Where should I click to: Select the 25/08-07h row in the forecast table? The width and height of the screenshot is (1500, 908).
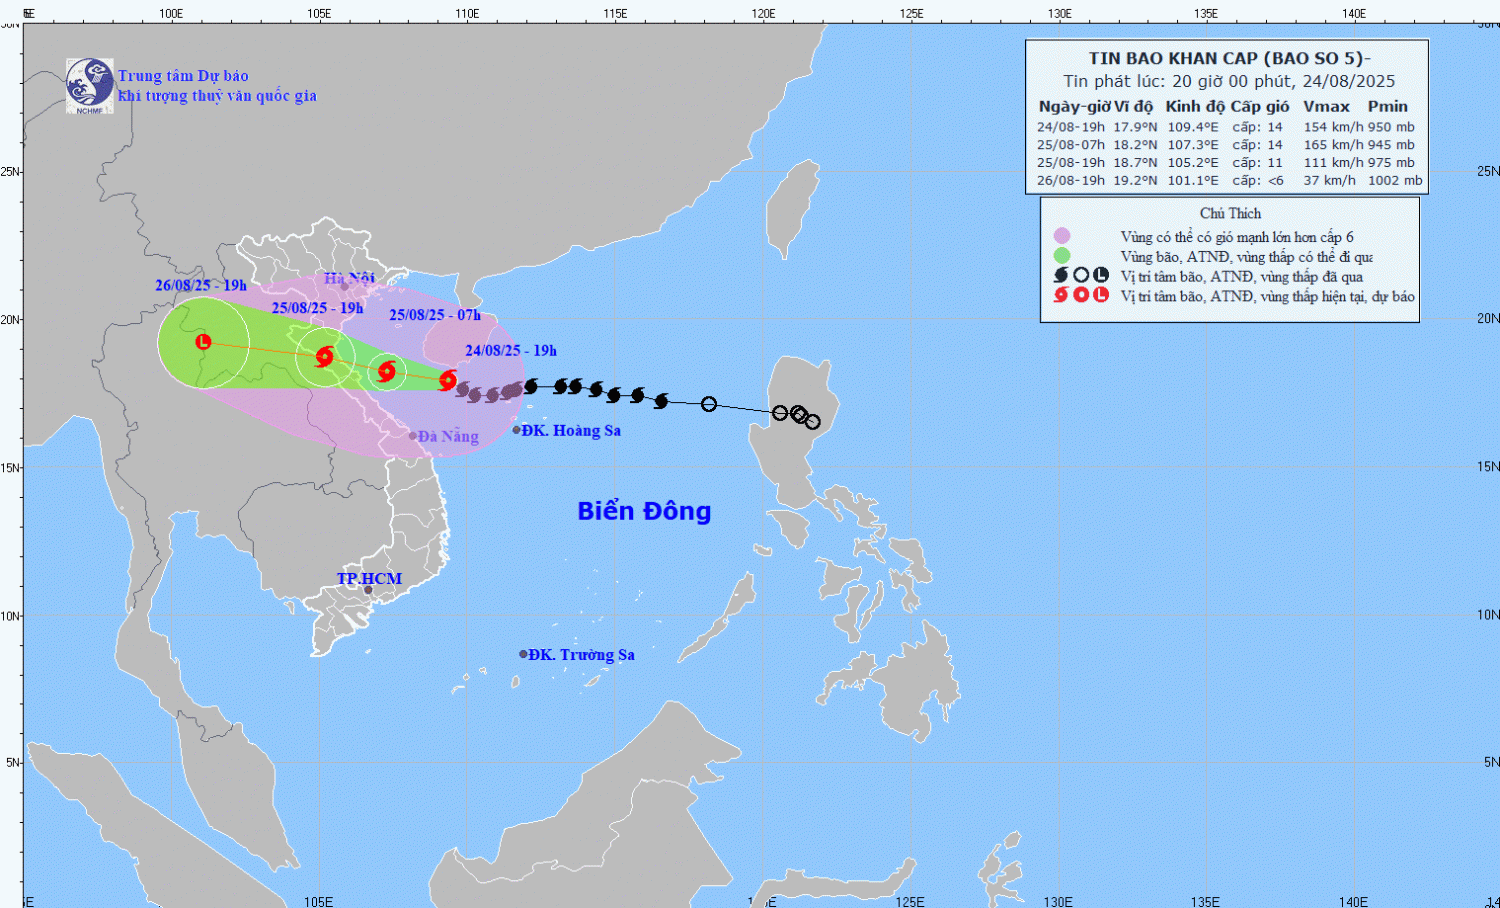[x=1226, y=145]
